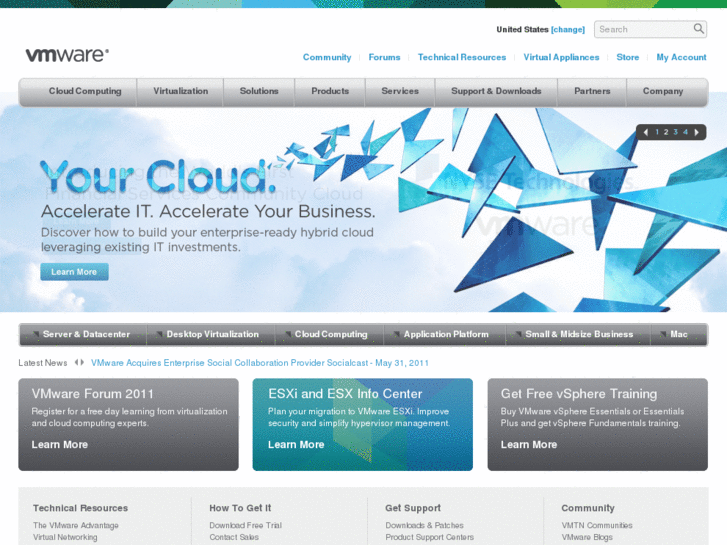Expand the Desktop Virtualization tab
Screen dimensions: 727x545
(211, 334)
